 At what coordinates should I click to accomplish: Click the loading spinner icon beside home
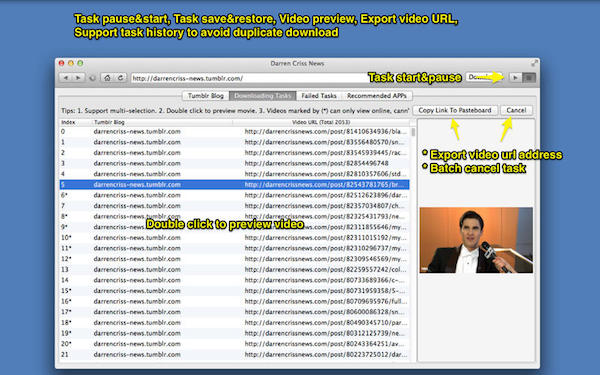pyautogui.click(x=93, y=78)
